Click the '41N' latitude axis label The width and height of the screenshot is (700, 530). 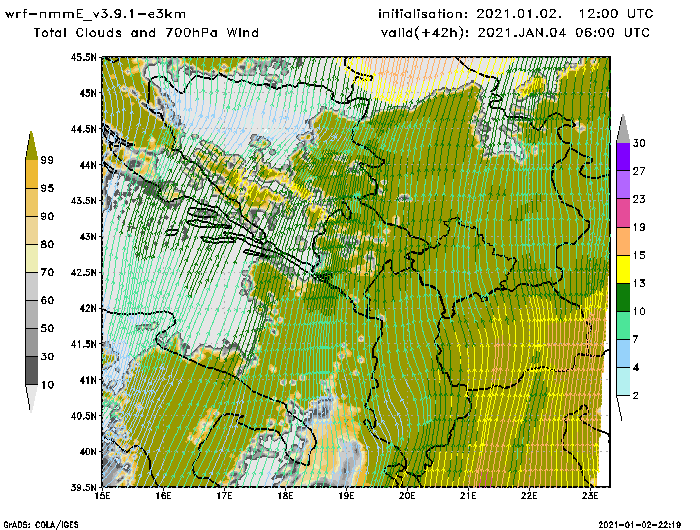pos(88,380)
